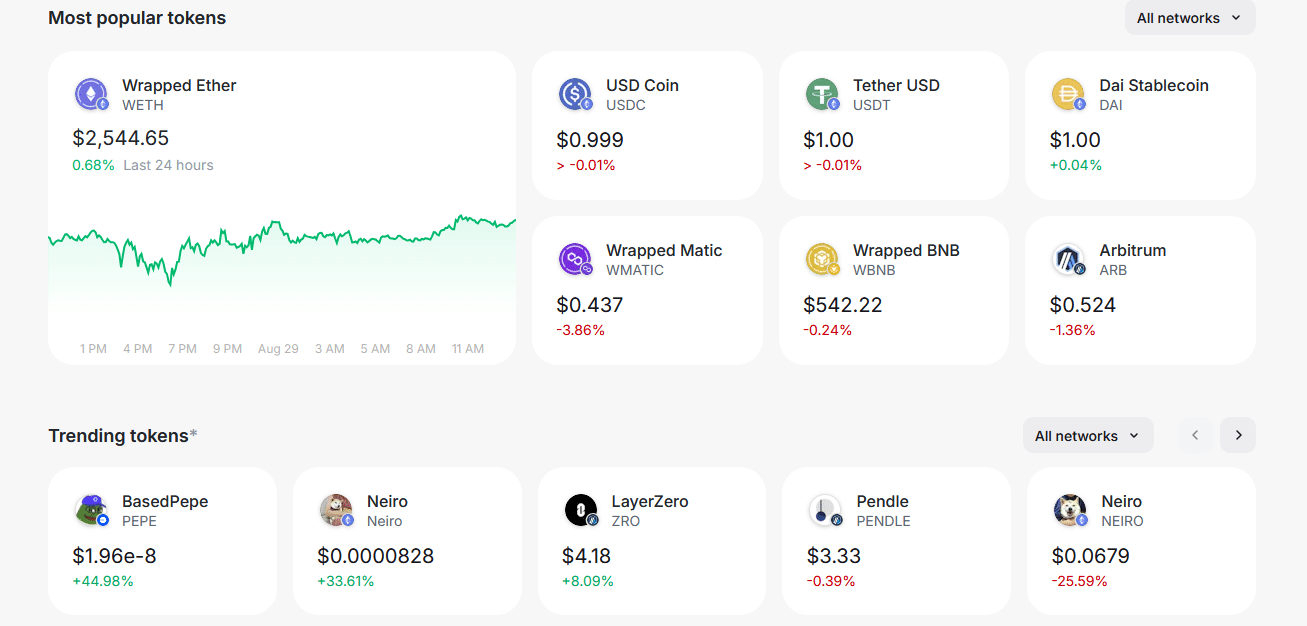
Task: Click the Wrapped Ether price chart line
Action: click(300, 236)
